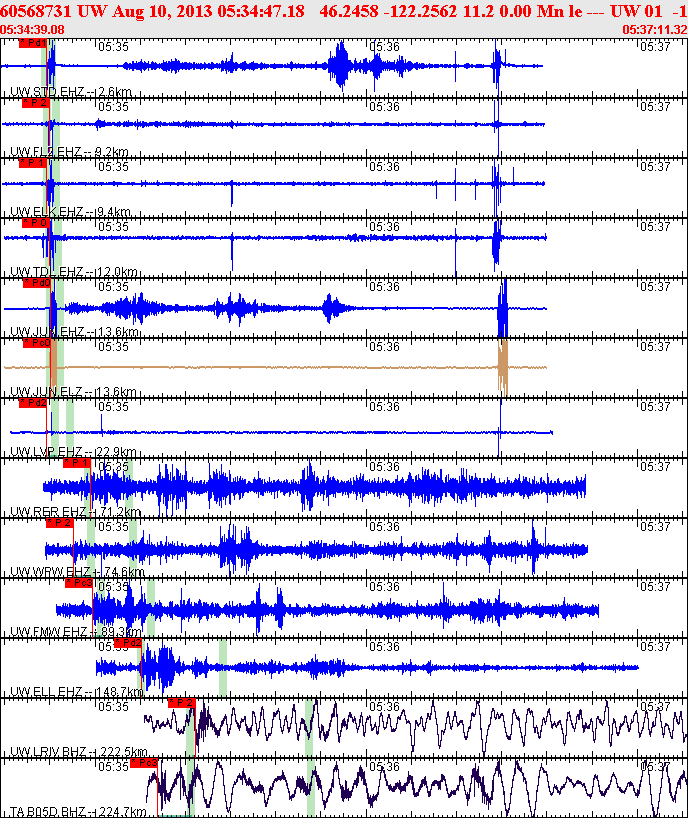Click the Pd2 pick flag on ELL trace

click(x=128, y=643)
